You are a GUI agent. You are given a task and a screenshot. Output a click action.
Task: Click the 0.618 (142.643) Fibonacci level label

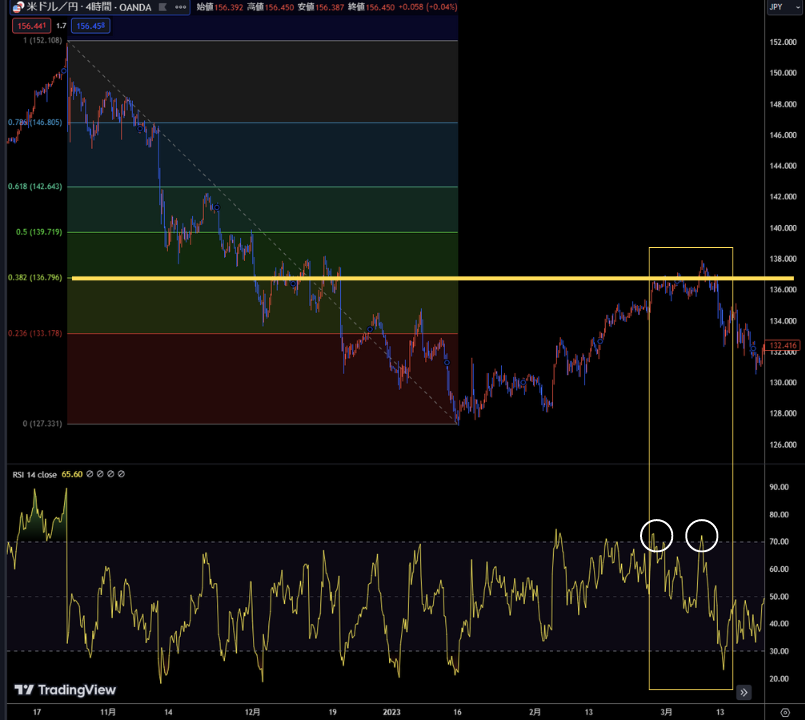(35, 187)
